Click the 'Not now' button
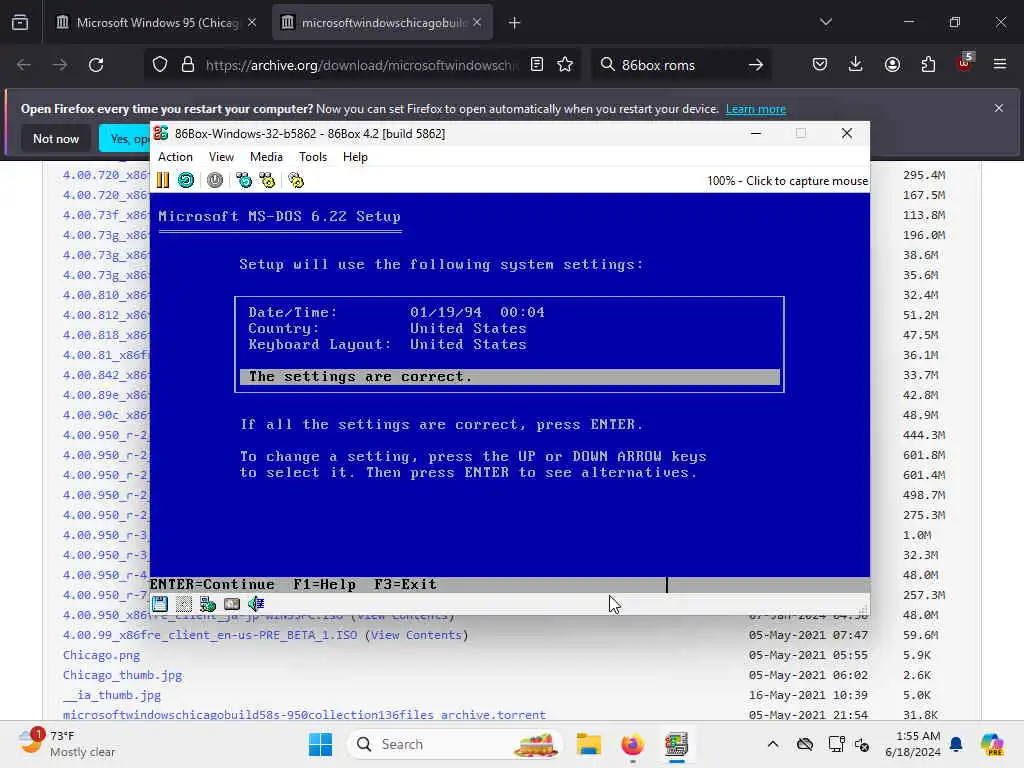This screenshot has height=768, width=1024. pos(56,138)
